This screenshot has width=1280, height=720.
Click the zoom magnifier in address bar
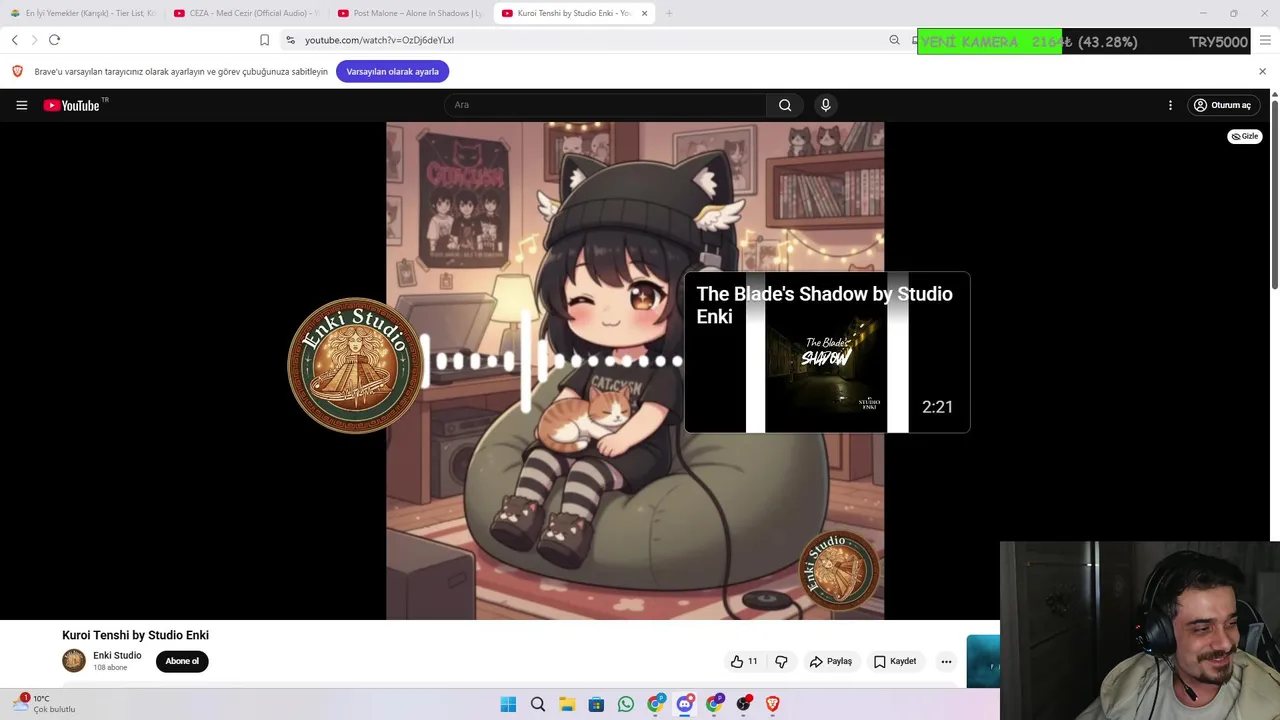click(x=894, y=40)
